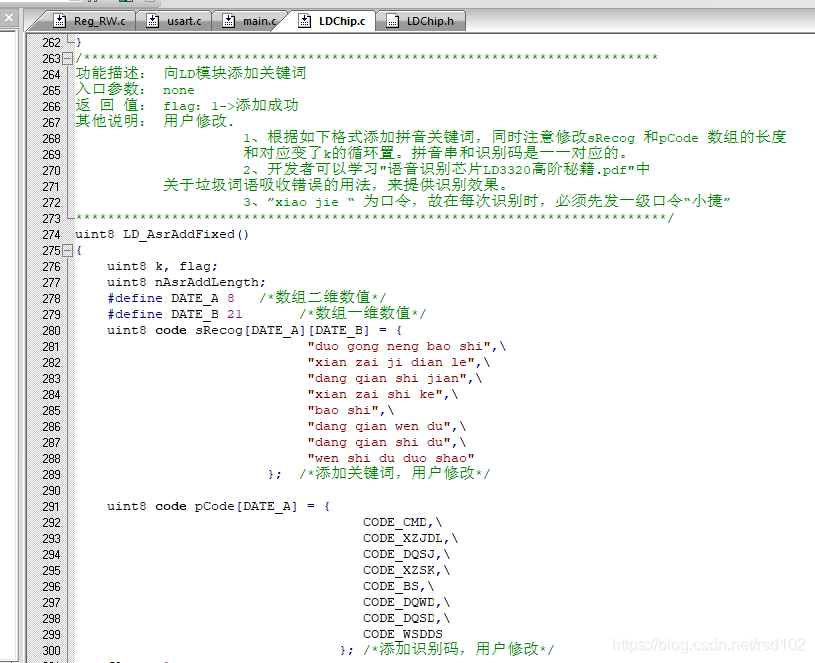Click the CODE_XZSK entry
This screenshot has width=815, height=663.
tap(399, 571)
